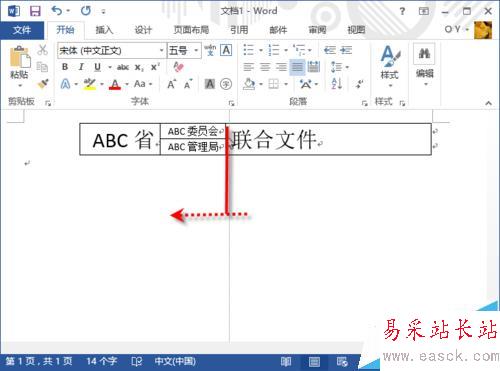
Task: Click the numbering list icon
Action: click(x=274, y=50)
